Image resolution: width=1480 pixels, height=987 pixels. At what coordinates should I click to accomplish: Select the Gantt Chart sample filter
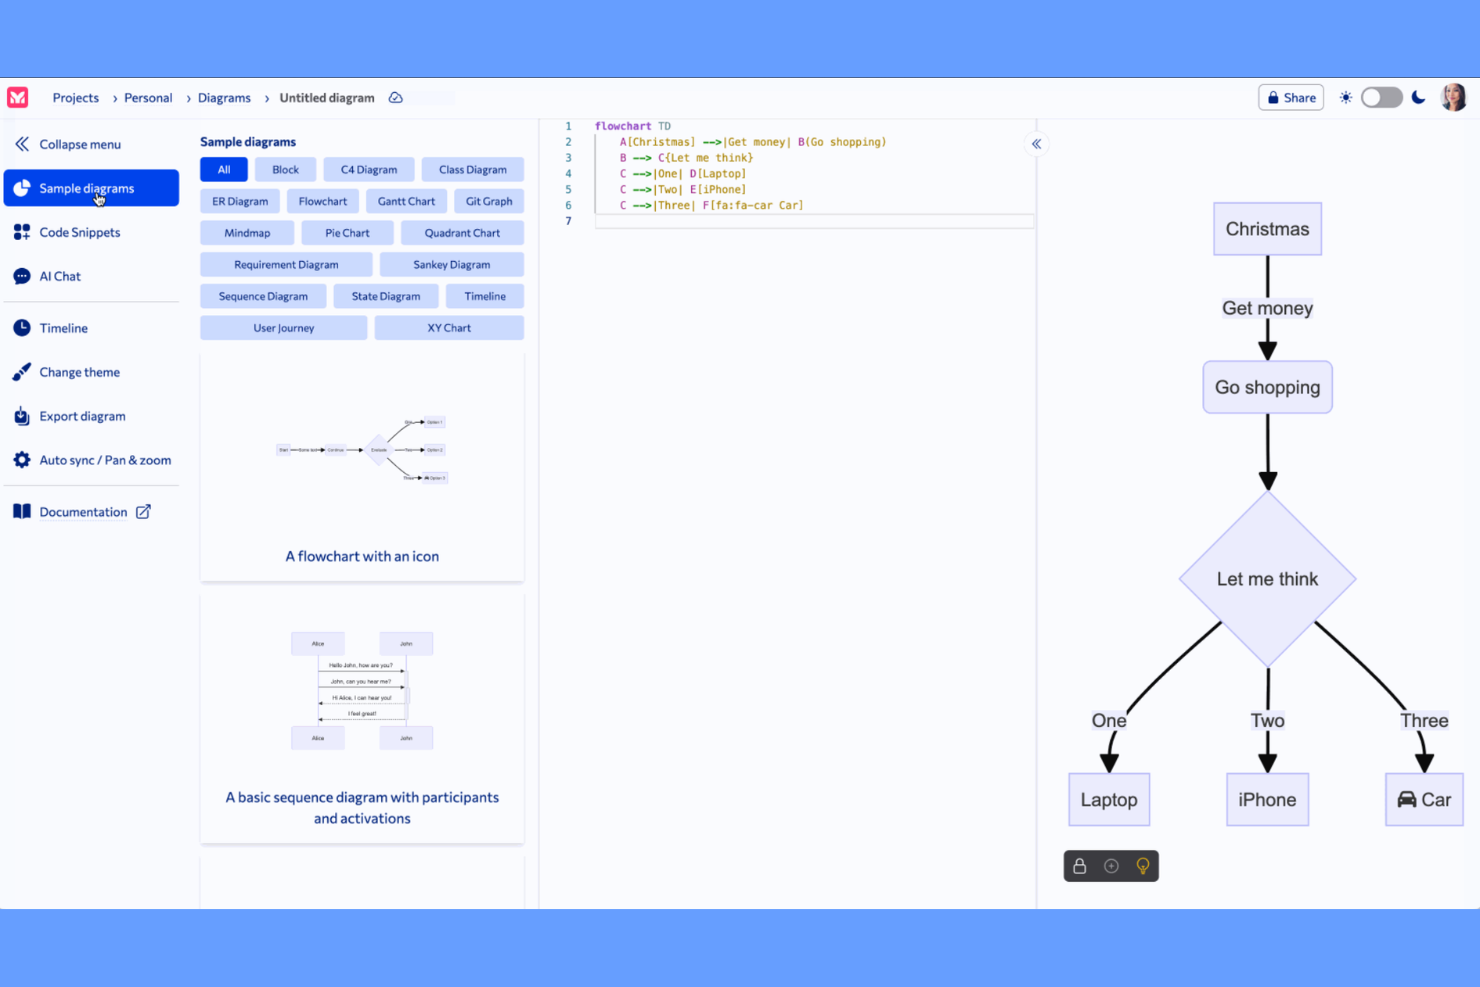tap(406, 201)
